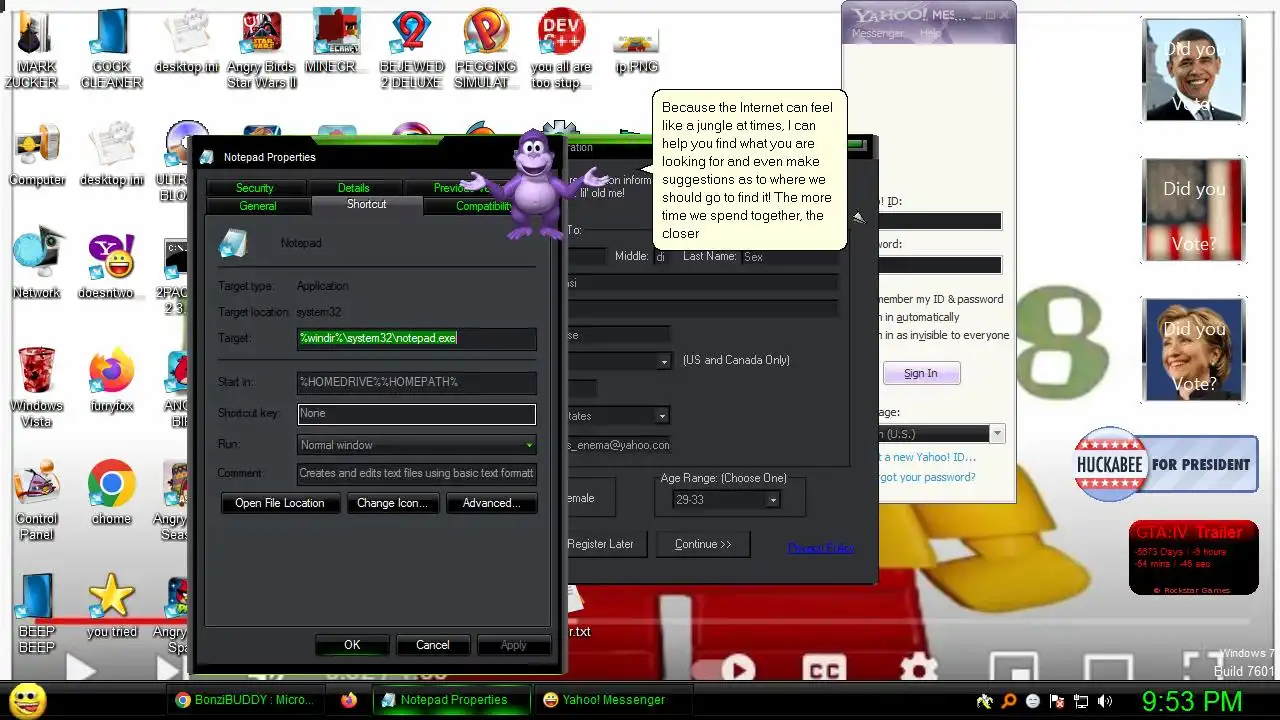Click Obama 'Did you Vote?' gadget
The height and width of the screenshot is (720, 1280).
click(x=1194, y=70)
